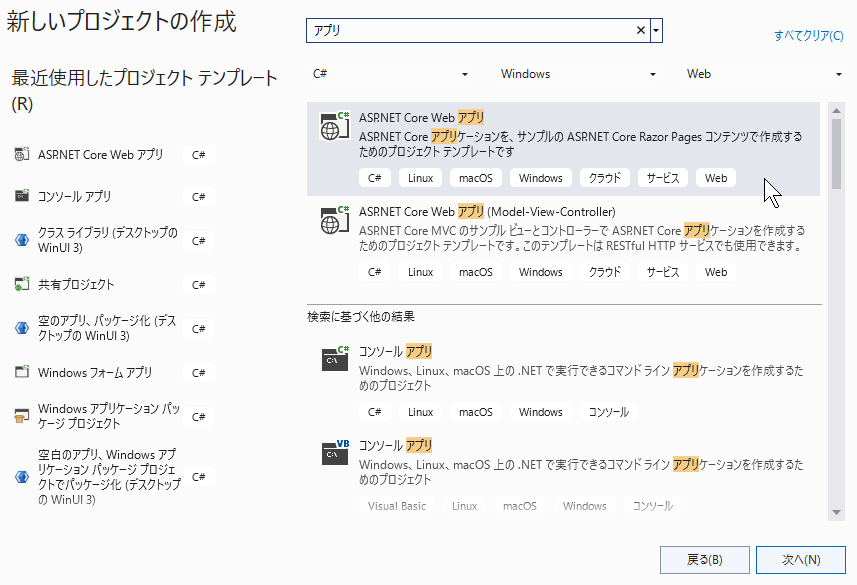Click the scrollbar down arrow in results
Viewport: 857px width, 585px height.
click(836, 512)
